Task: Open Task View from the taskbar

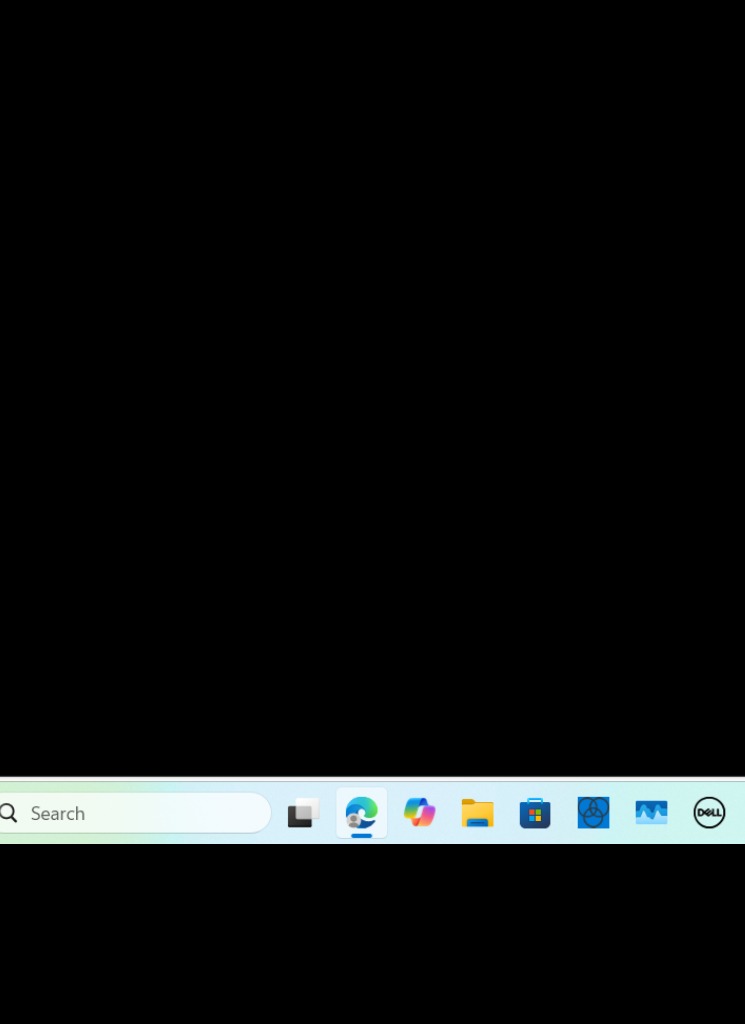Action: click(304, 813)
